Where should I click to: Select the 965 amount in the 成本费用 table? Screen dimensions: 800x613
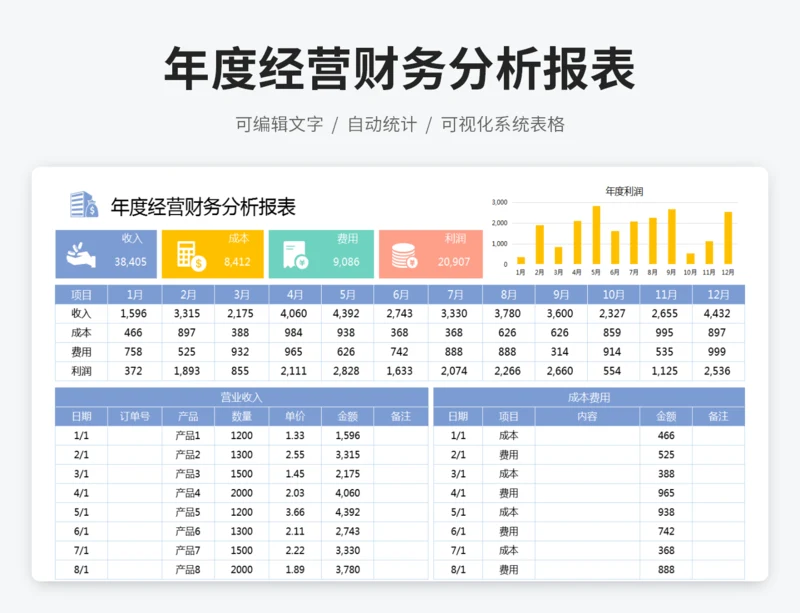(x=666, y=493)
